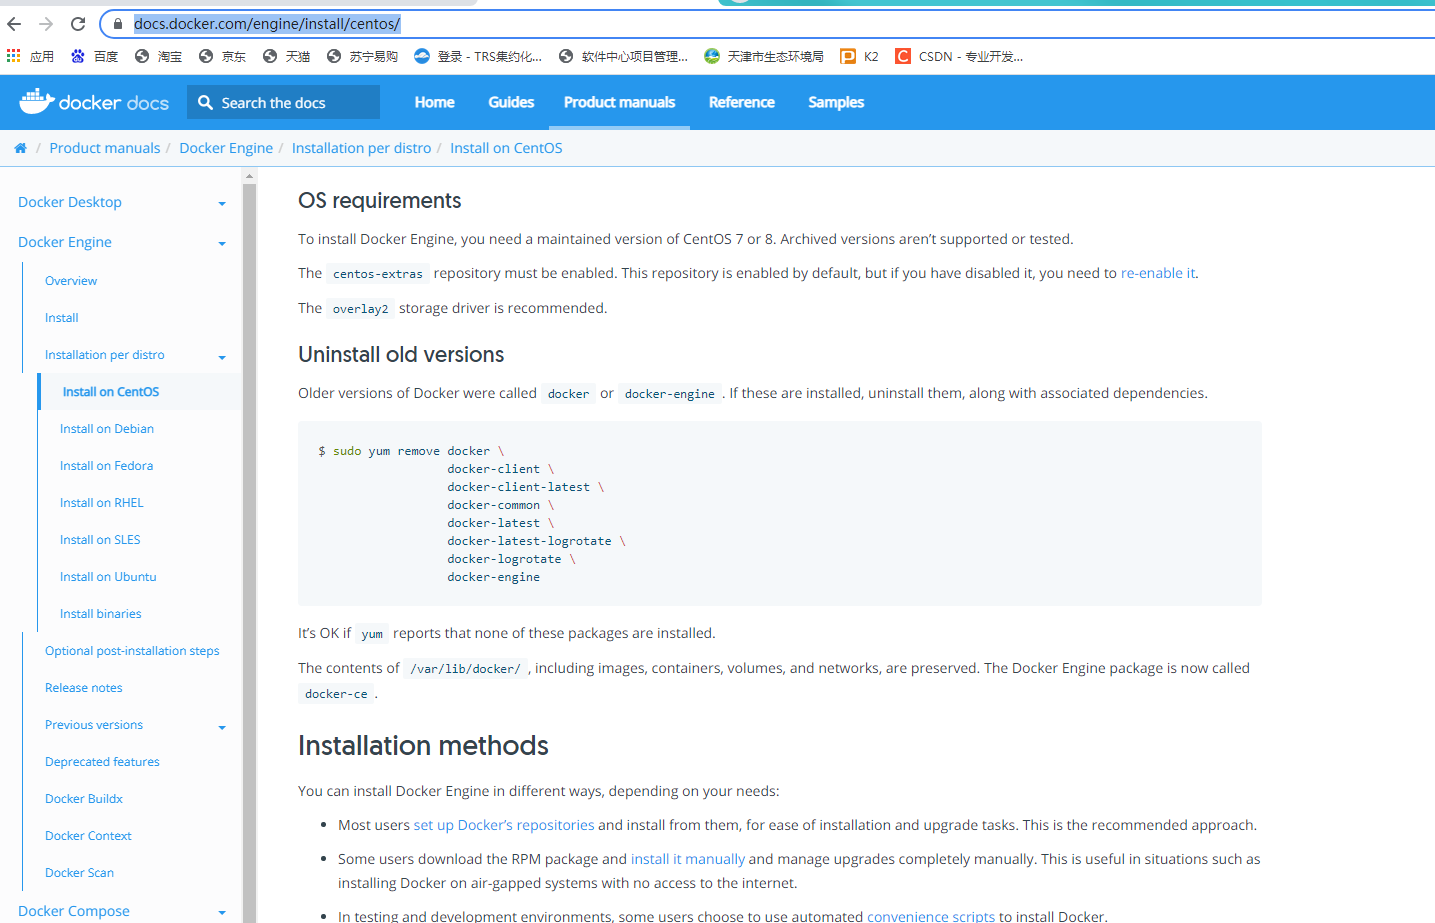Click the browser forward arrow
The image size is (1435, 923).
point(46,23)
